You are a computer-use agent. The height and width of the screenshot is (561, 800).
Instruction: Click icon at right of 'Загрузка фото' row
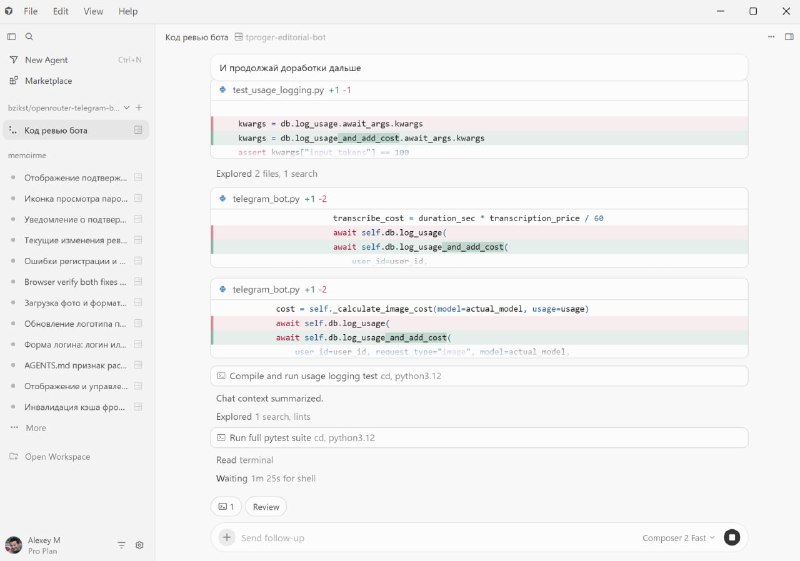[x=138, y=302]
